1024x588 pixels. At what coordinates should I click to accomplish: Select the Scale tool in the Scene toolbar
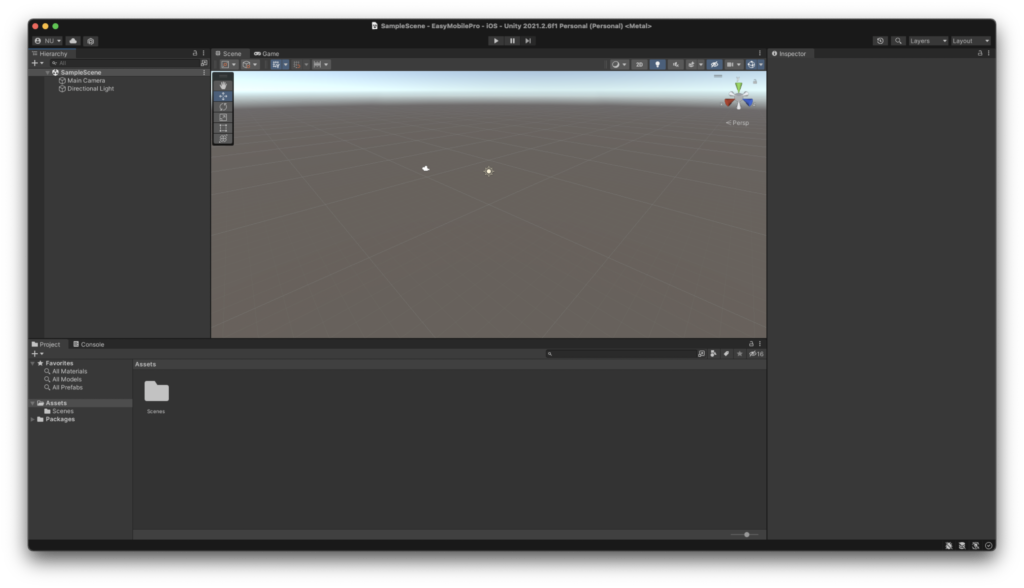click(x=222, y=117)
